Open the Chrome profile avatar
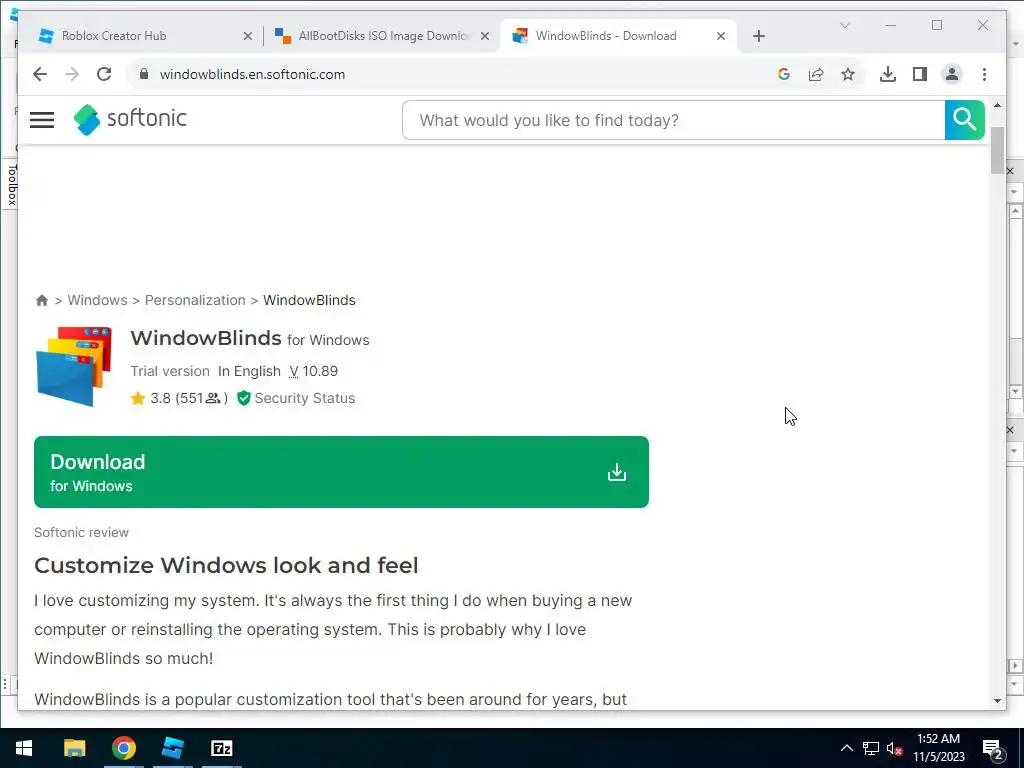The width and height of the screenshot is (1024, 768). (952, 74)
